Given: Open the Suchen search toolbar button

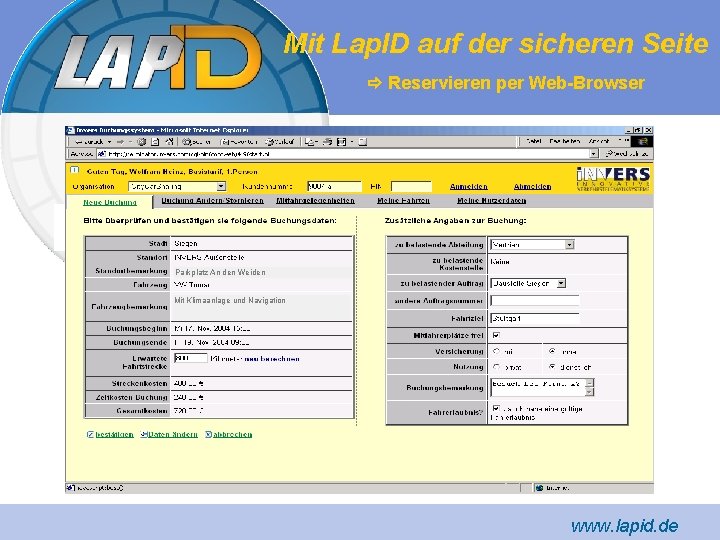Looking at the screenshot, I should pyautogui.click(x=197, y=142).
